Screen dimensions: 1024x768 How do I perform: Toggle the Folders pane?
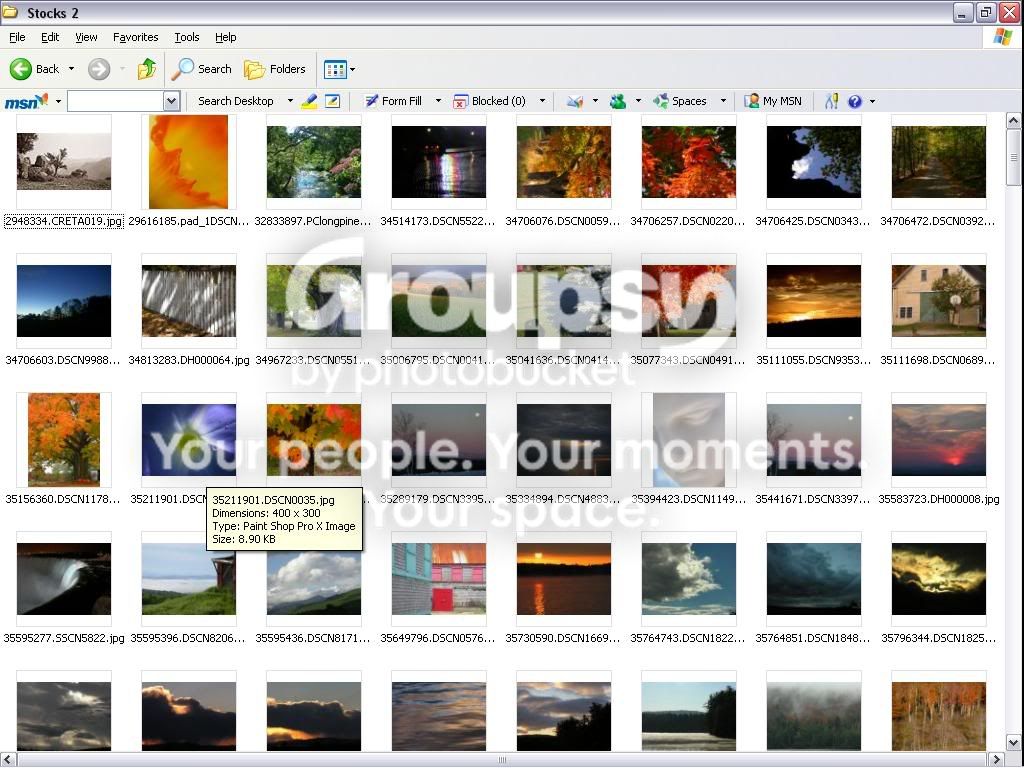274,69
